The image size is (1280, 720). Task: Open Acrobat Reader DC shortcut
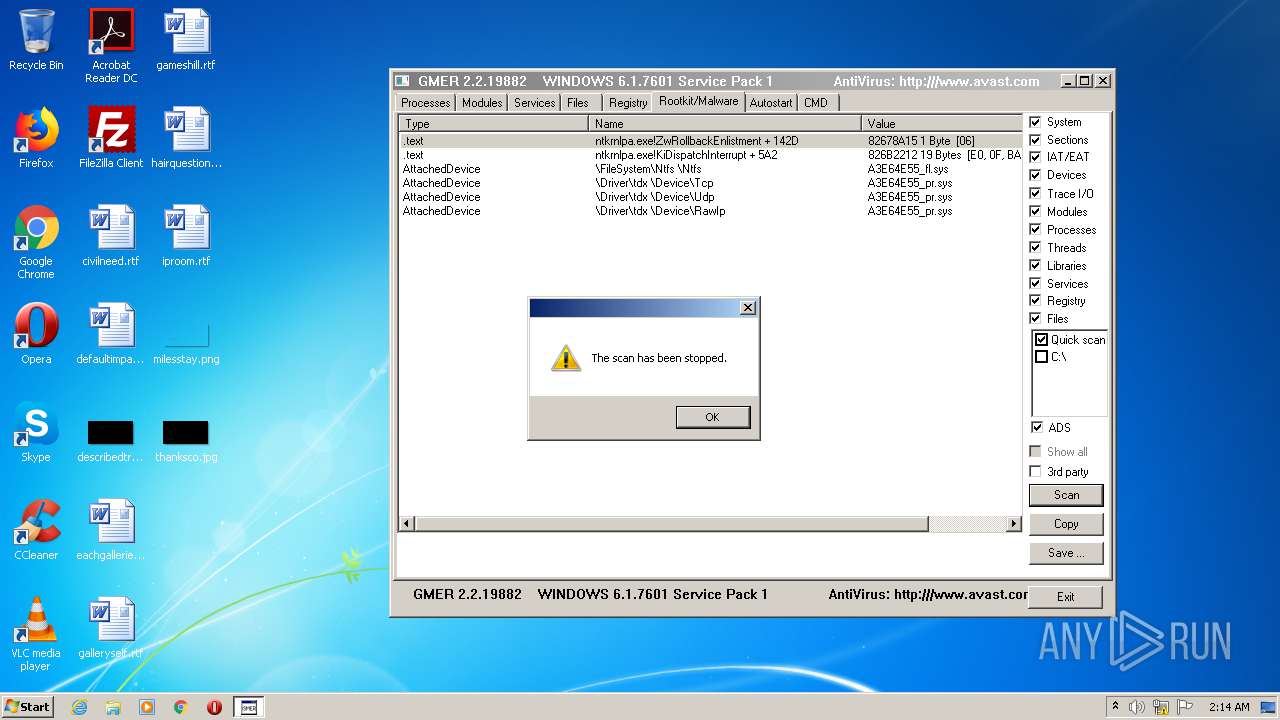coord(111,46)
